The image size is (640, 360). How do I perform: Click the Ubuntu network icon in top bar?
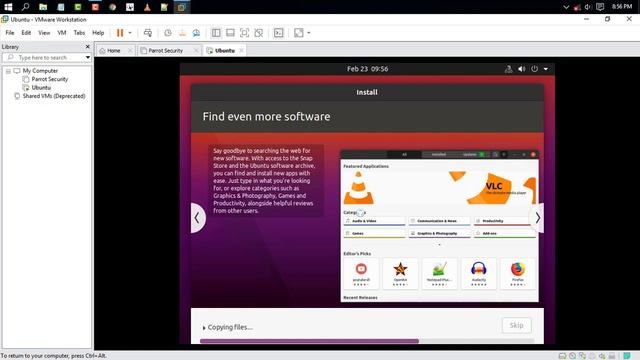[x=509, y=69]
